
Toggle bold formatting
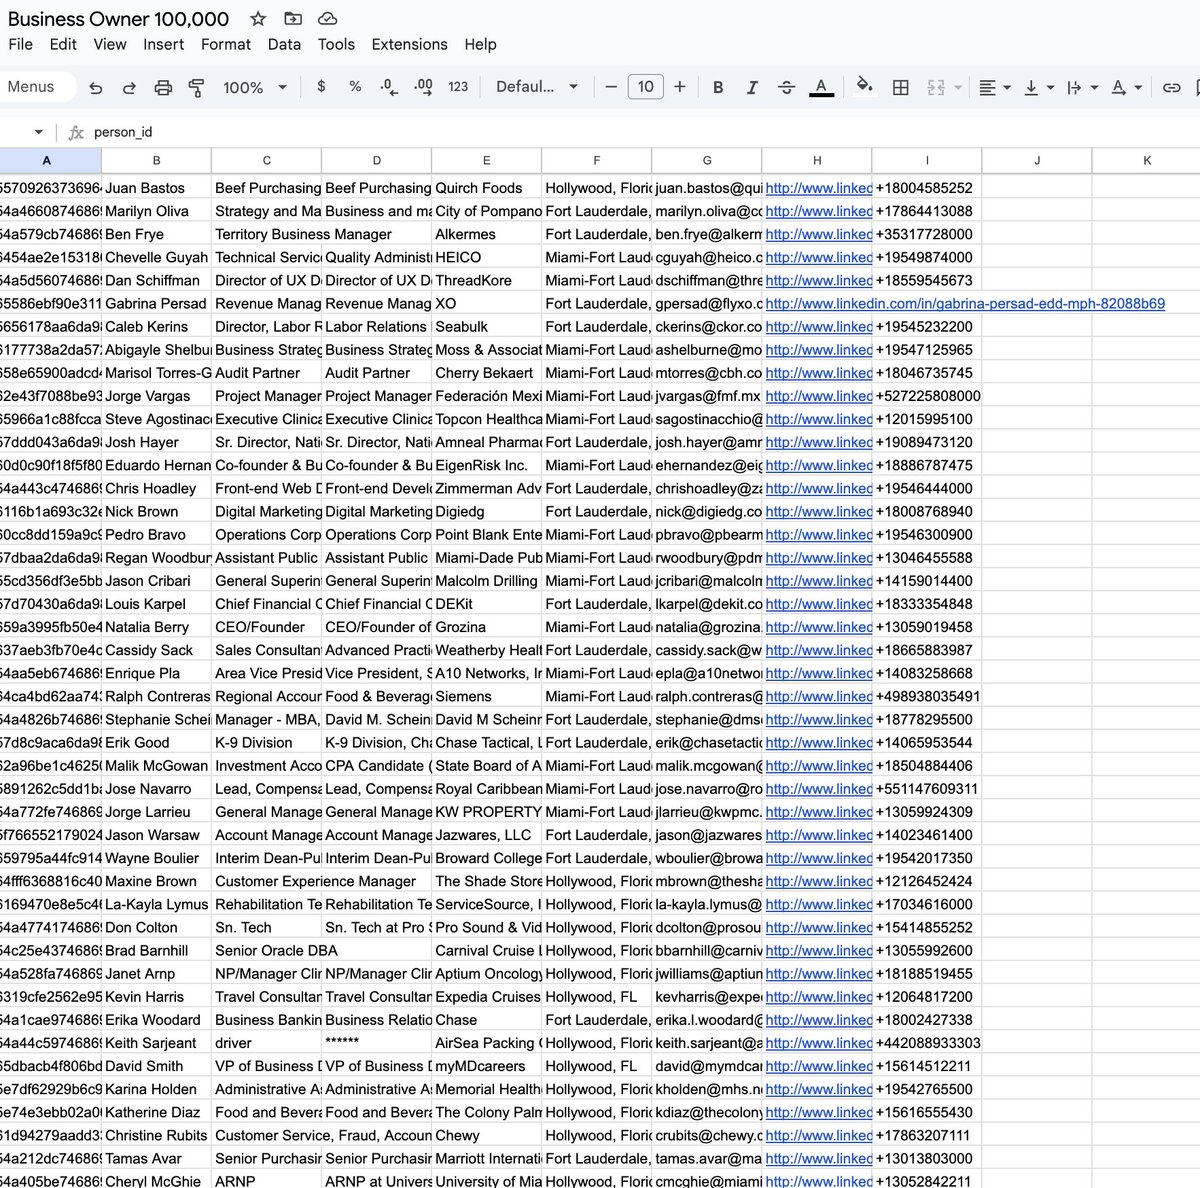click(718, 88)
